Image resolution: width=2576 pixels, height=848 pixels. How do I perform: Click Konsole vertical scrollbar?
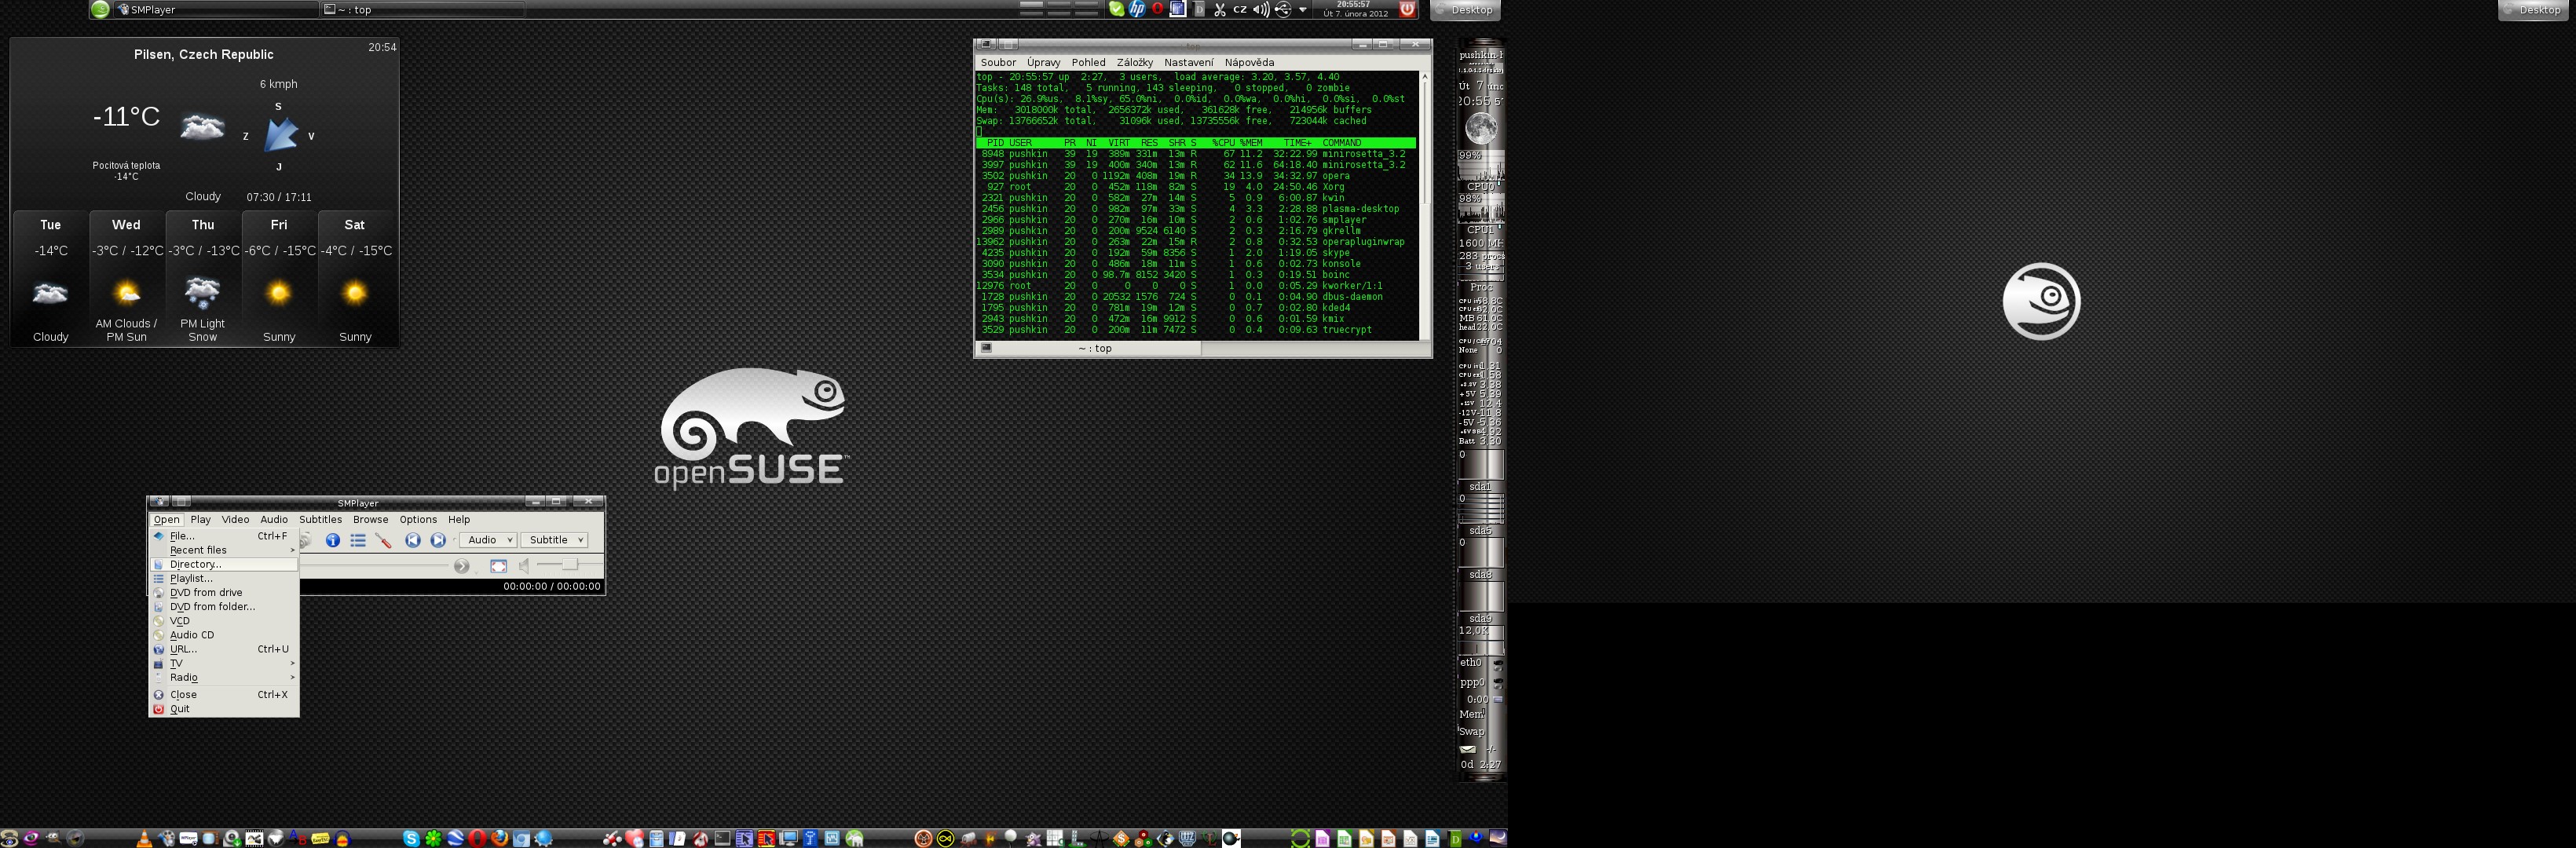(x=1425, y=204)
